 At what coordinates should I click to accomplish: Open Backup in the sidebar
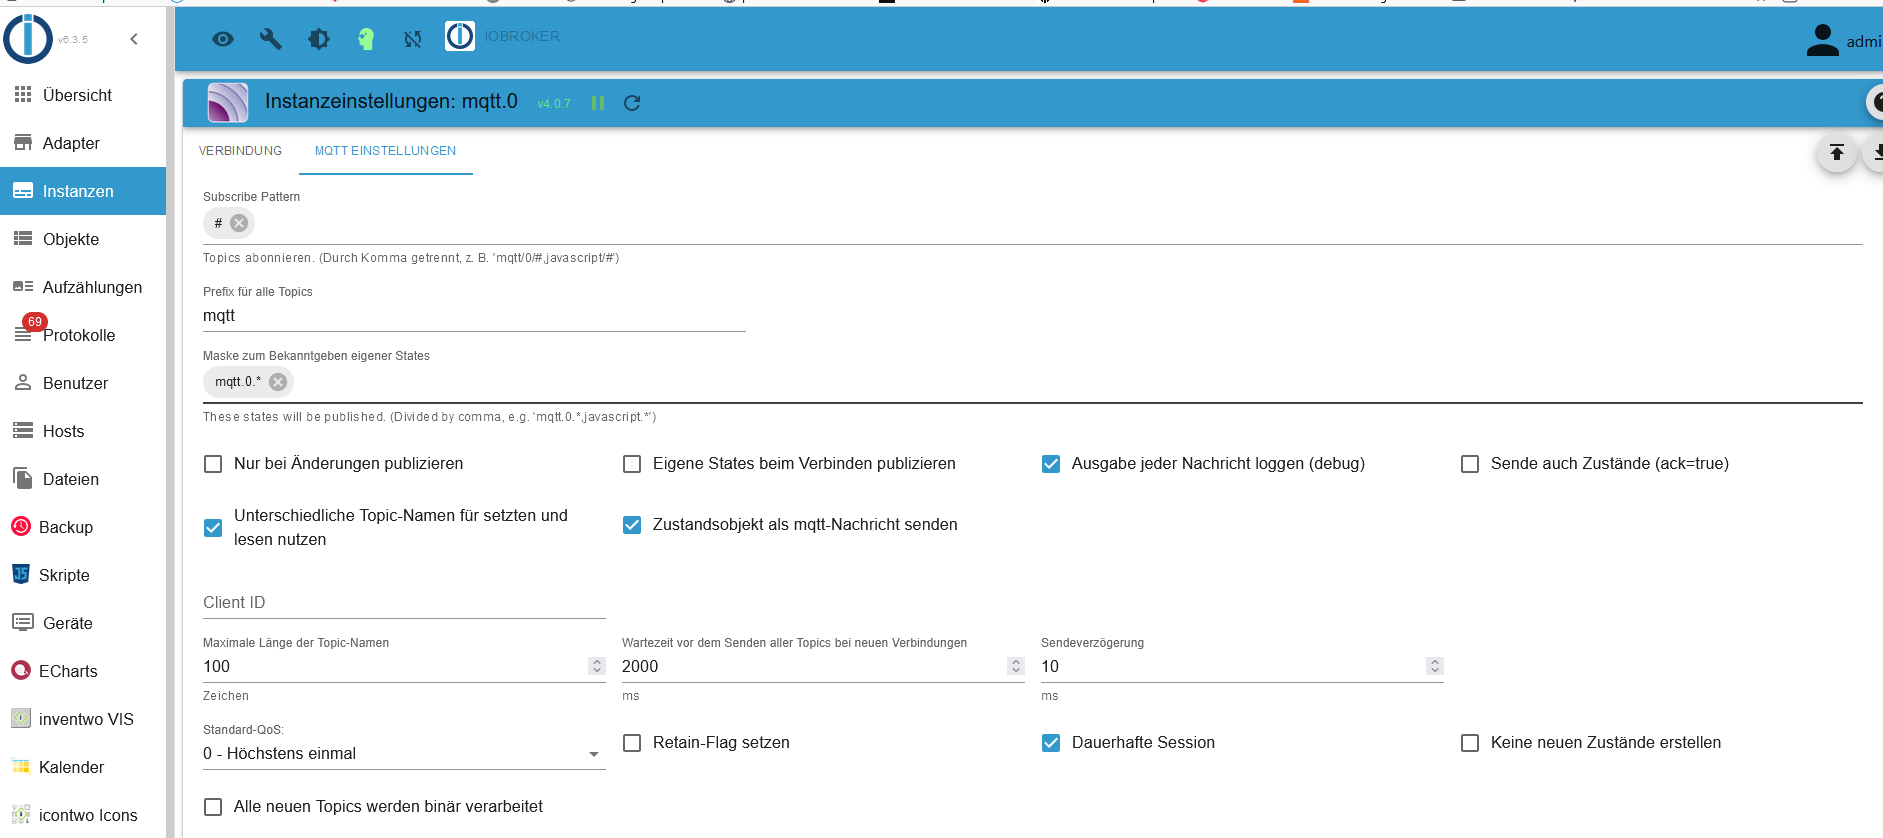83,527
